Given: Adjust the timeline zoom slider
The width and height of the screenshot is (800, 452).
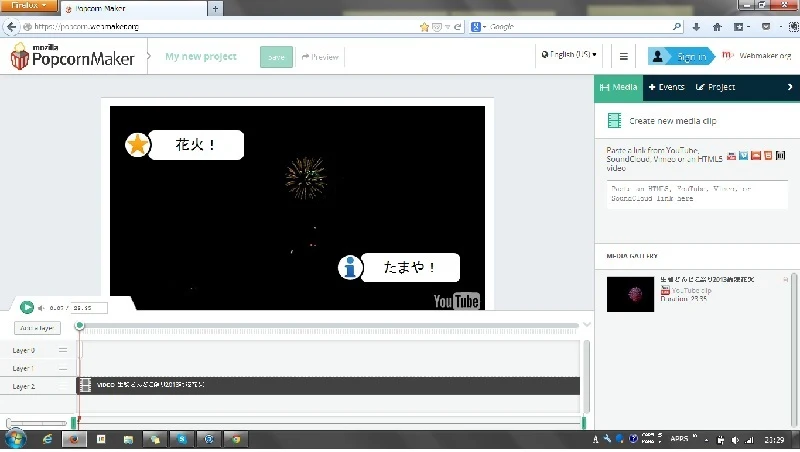Looking at the screenshot, I should [36, 423].
